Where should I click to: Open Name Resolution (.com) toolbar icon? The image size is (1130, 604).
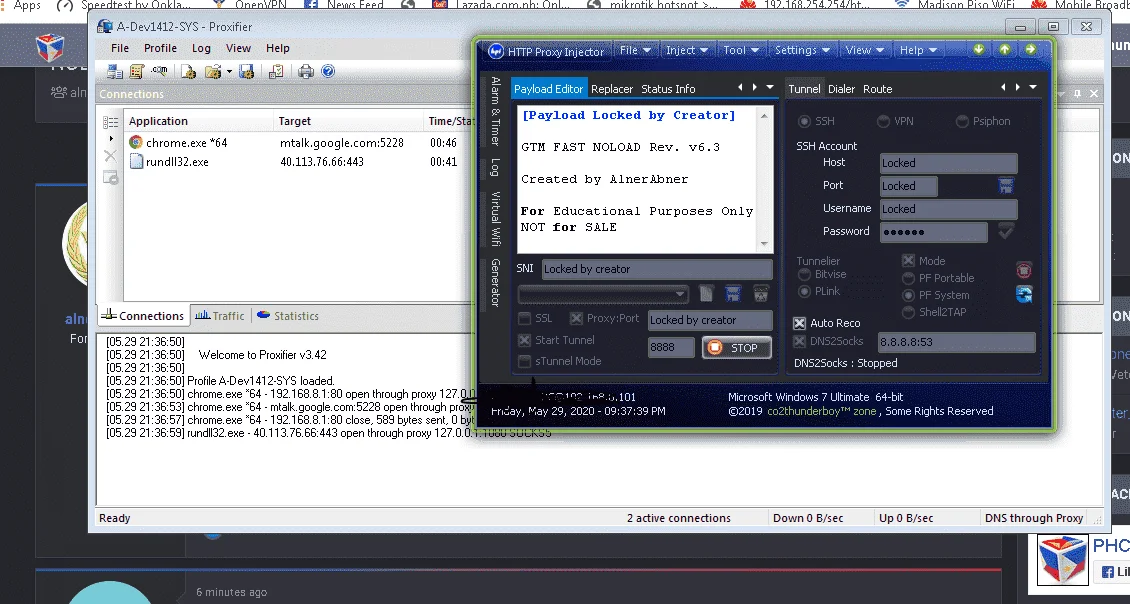[x=159, y=71]
